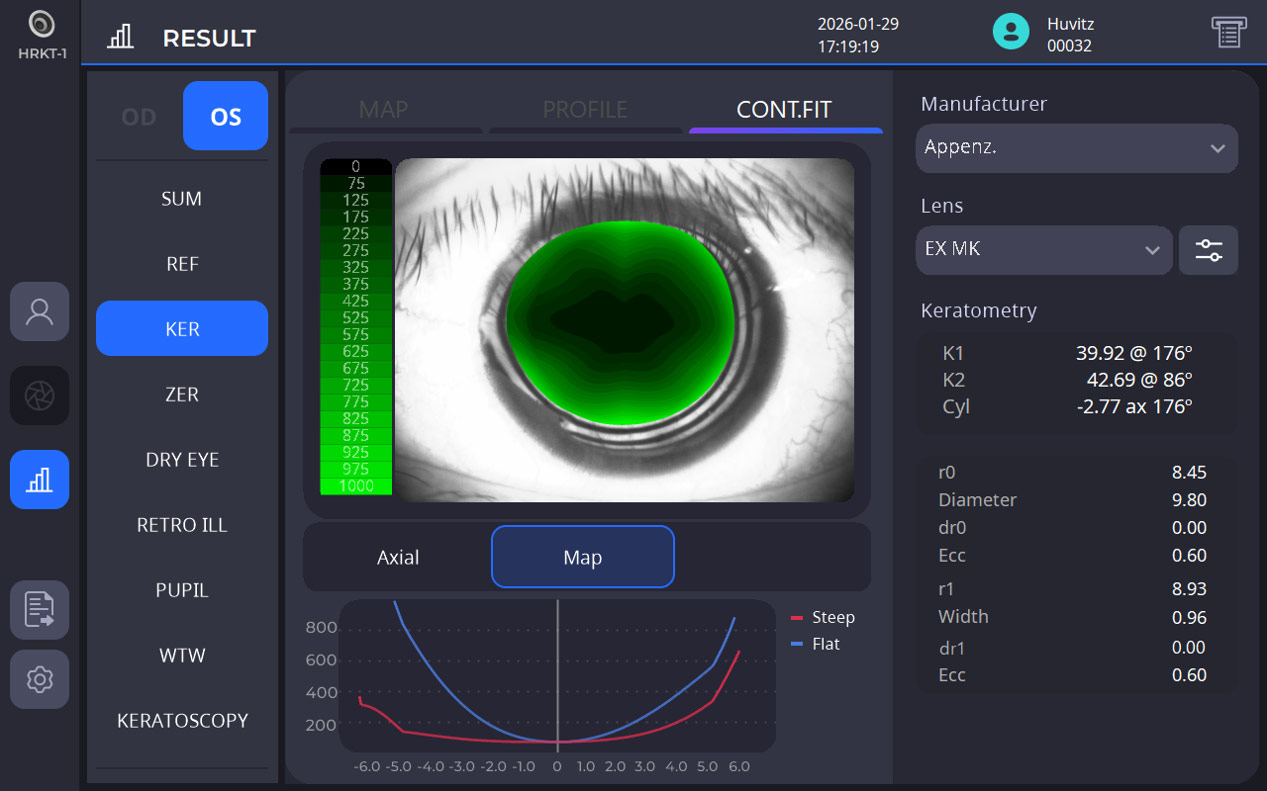Click the print icon in top bar
Screen dimensions: 1267x791
pyautogui.click(x=1228, y=32)
